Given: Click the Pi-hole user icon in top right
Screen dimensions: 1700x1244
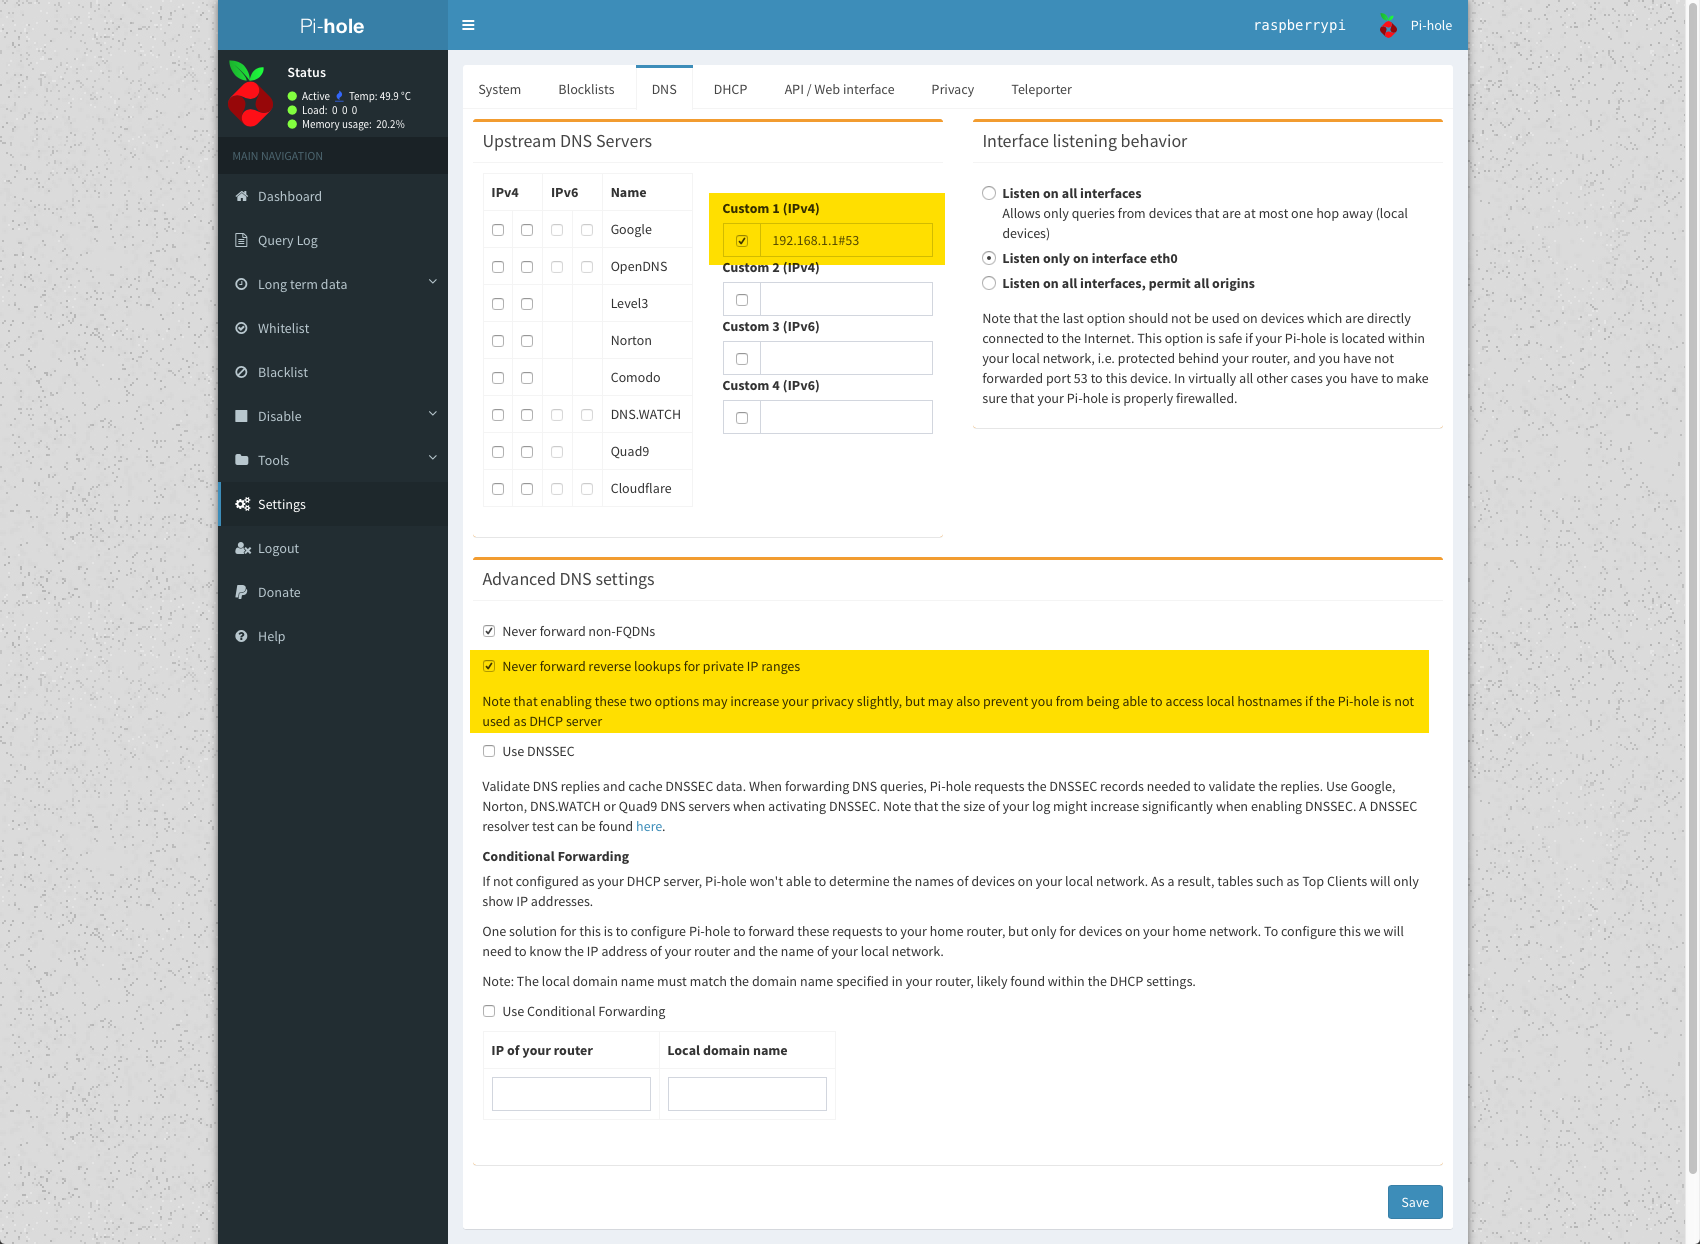Looking at the screenshot, I should (x=1388, y=26).
